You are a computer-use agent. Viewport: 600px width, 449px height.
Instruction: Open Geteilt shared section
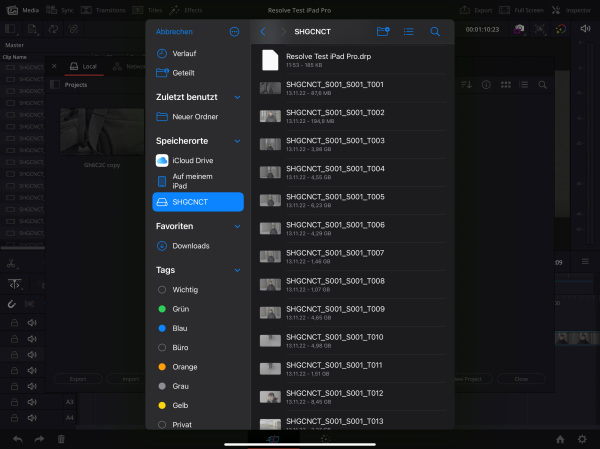tap(198, 73)
